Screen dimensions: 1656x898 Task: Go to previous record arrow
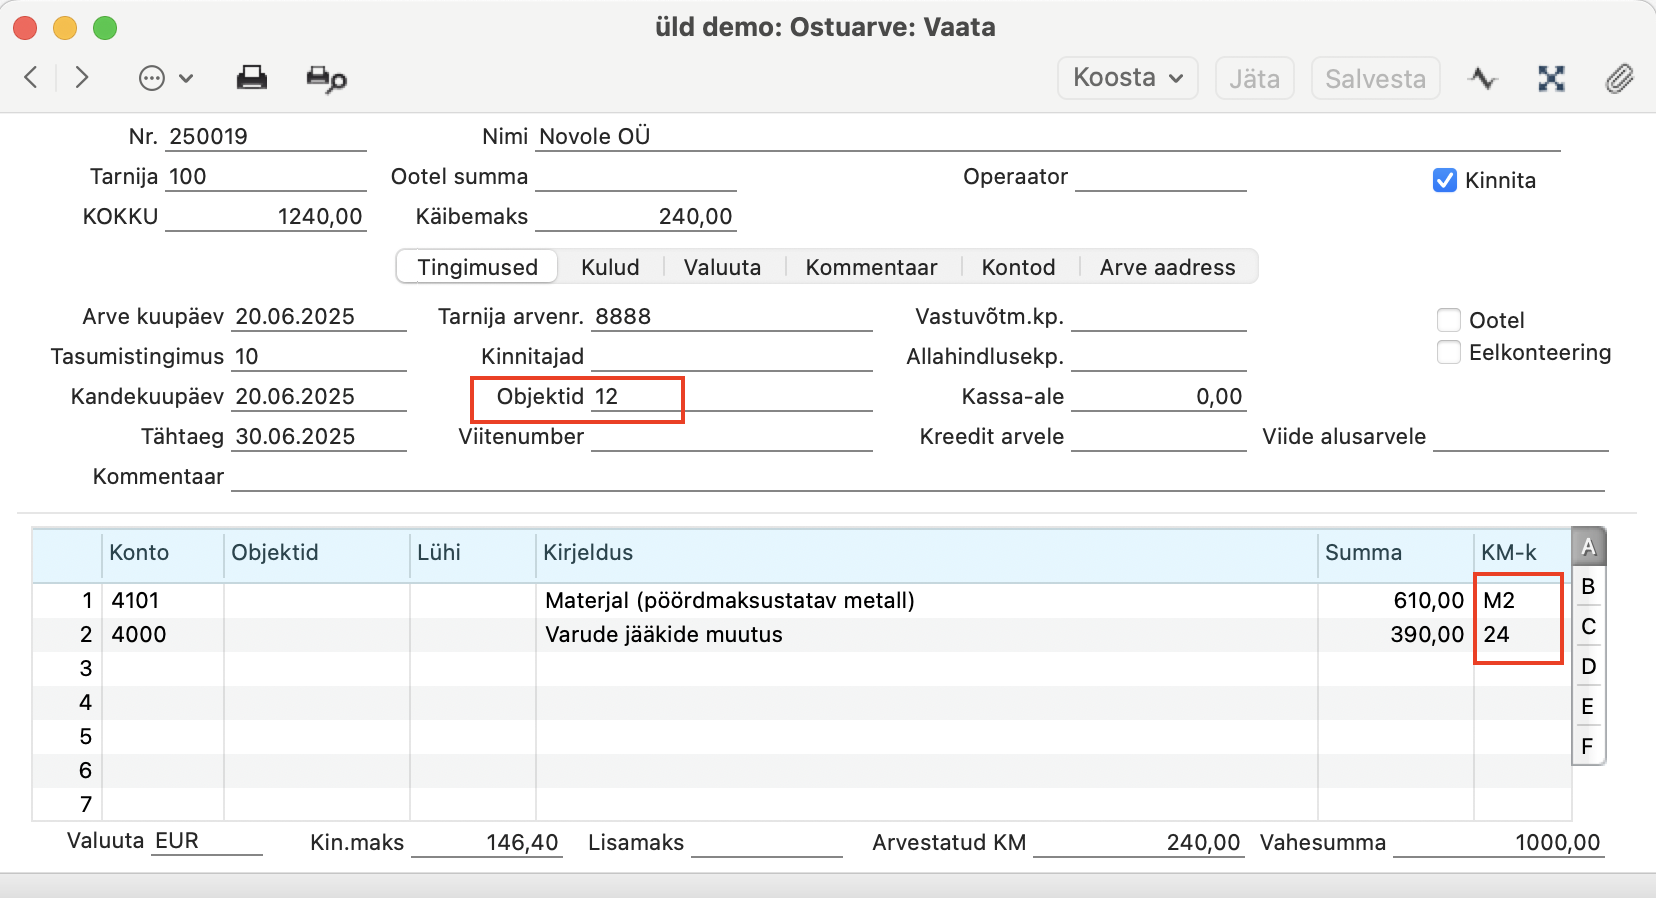point(31,77)
